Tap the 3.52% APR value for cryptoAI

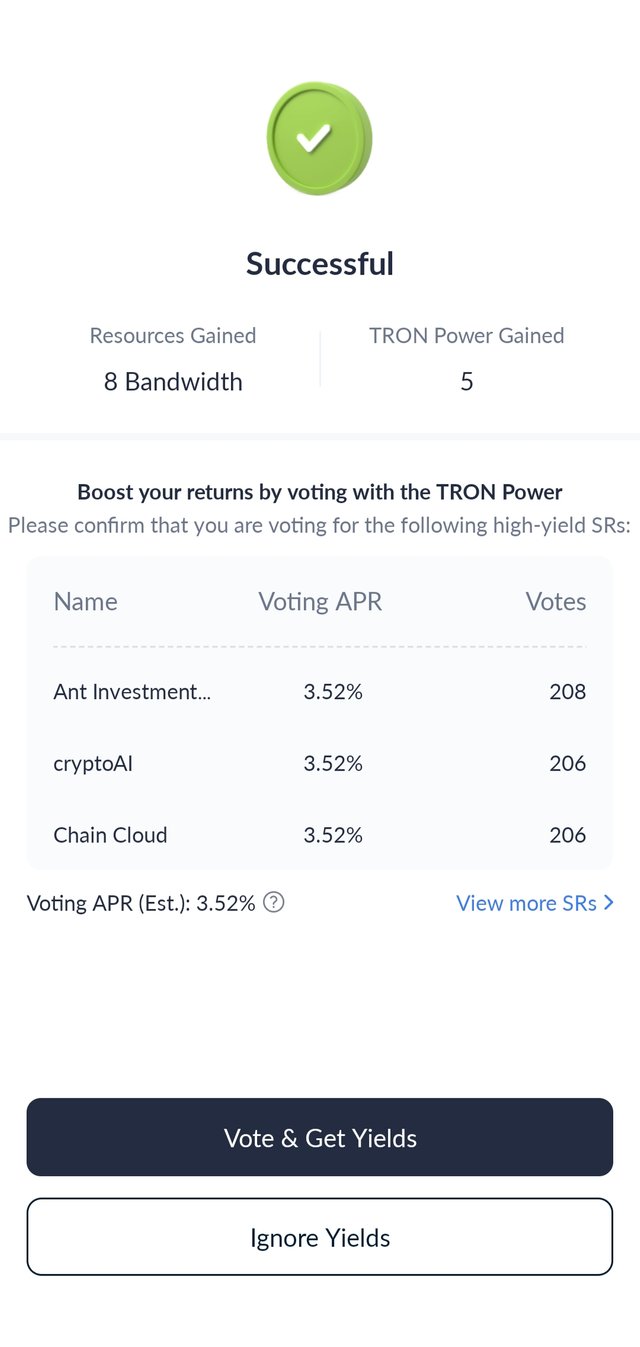333,763
